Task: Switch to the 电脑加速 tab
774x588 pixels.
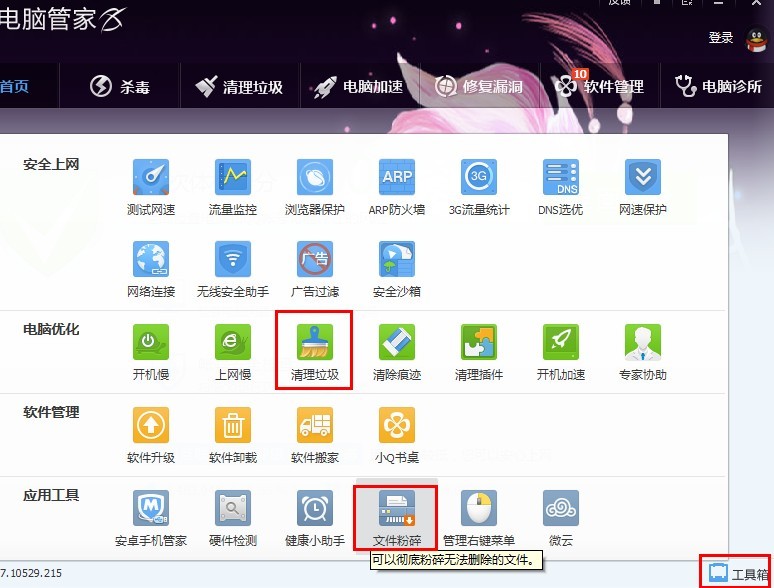Action: (x=358, y=86)
